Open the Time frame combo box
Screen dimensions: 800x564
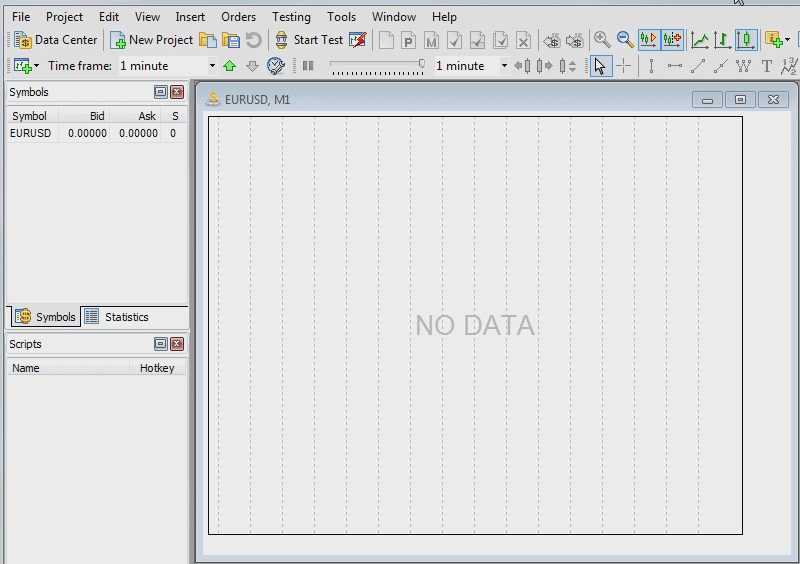[x=168, y=66]
